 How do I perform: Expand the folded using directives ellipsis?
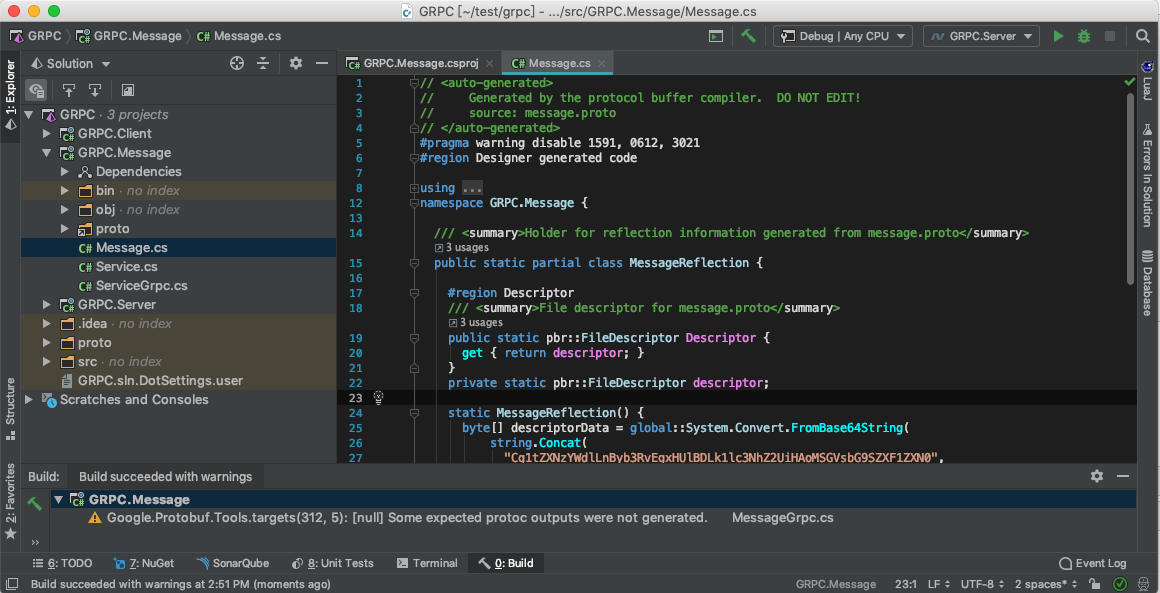tap(472, 188)
